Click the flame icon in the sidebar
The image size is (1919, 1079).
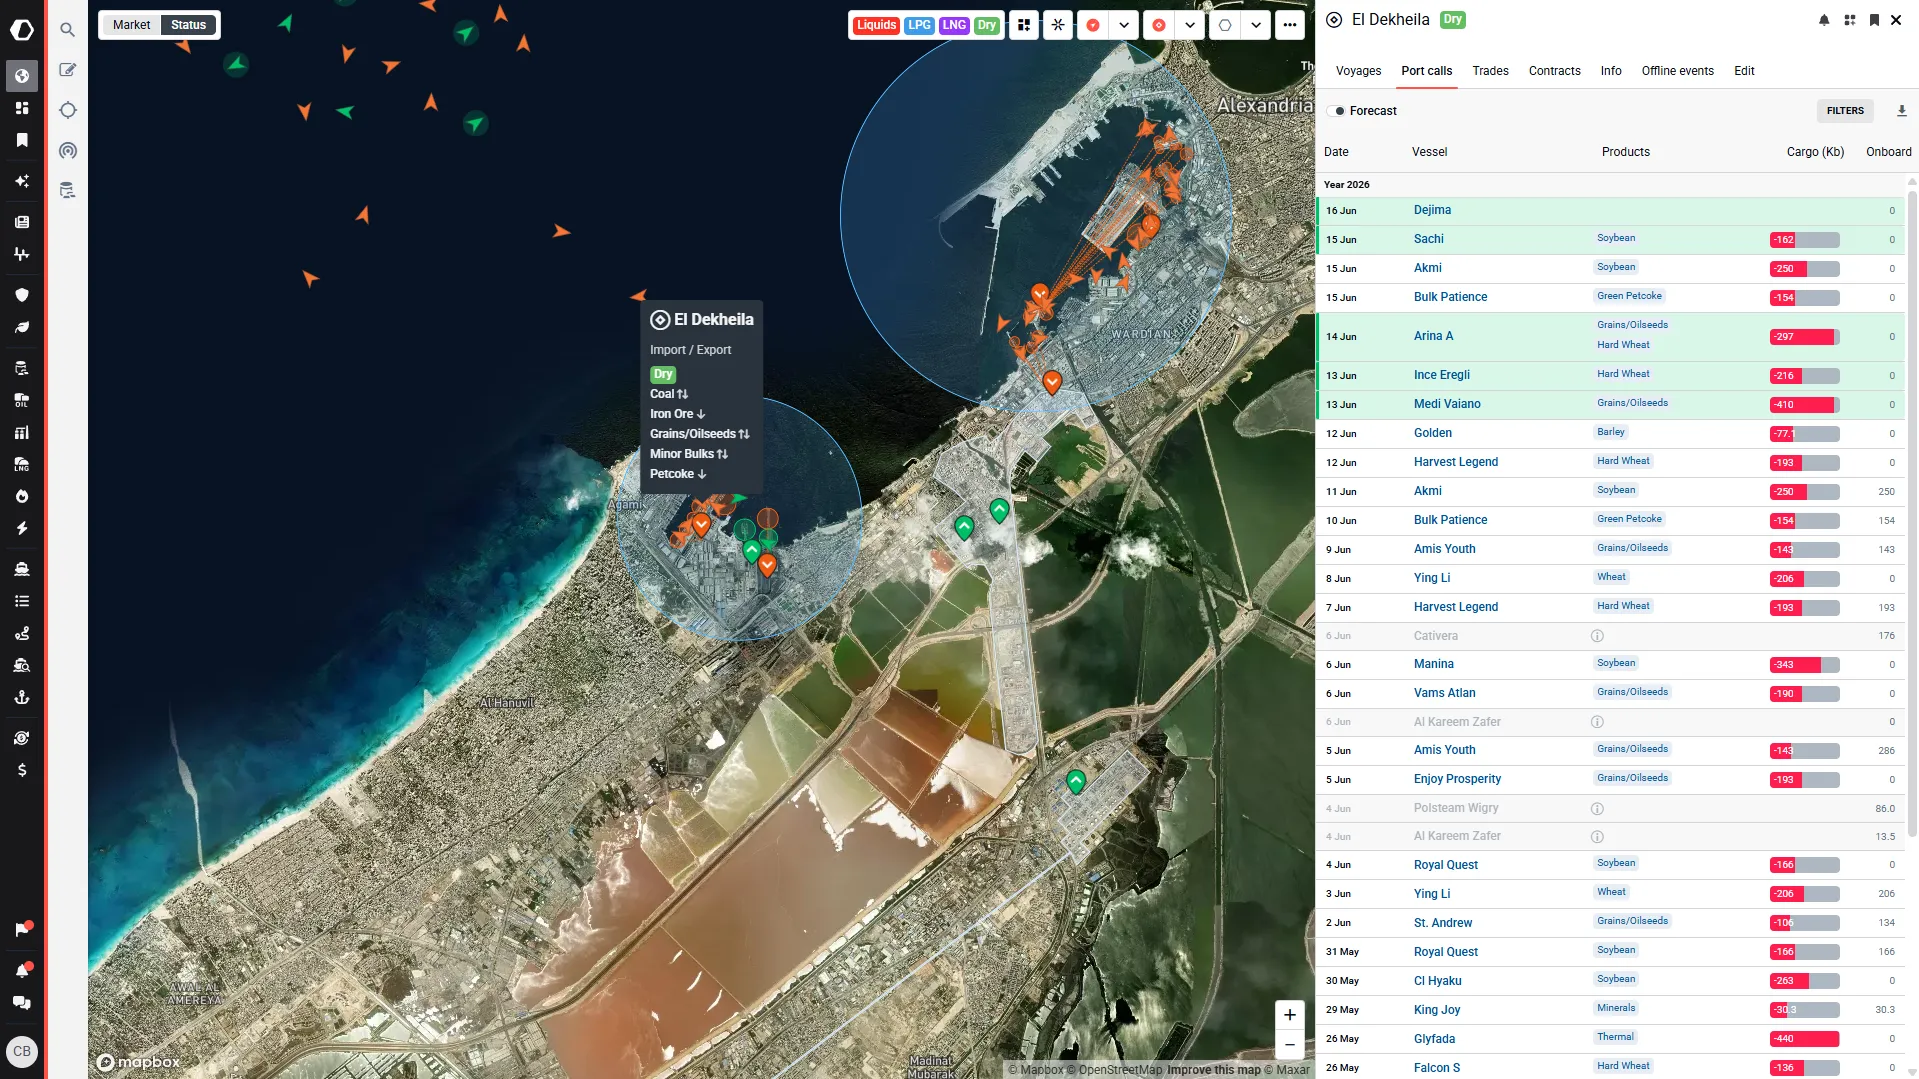(22, 496)
